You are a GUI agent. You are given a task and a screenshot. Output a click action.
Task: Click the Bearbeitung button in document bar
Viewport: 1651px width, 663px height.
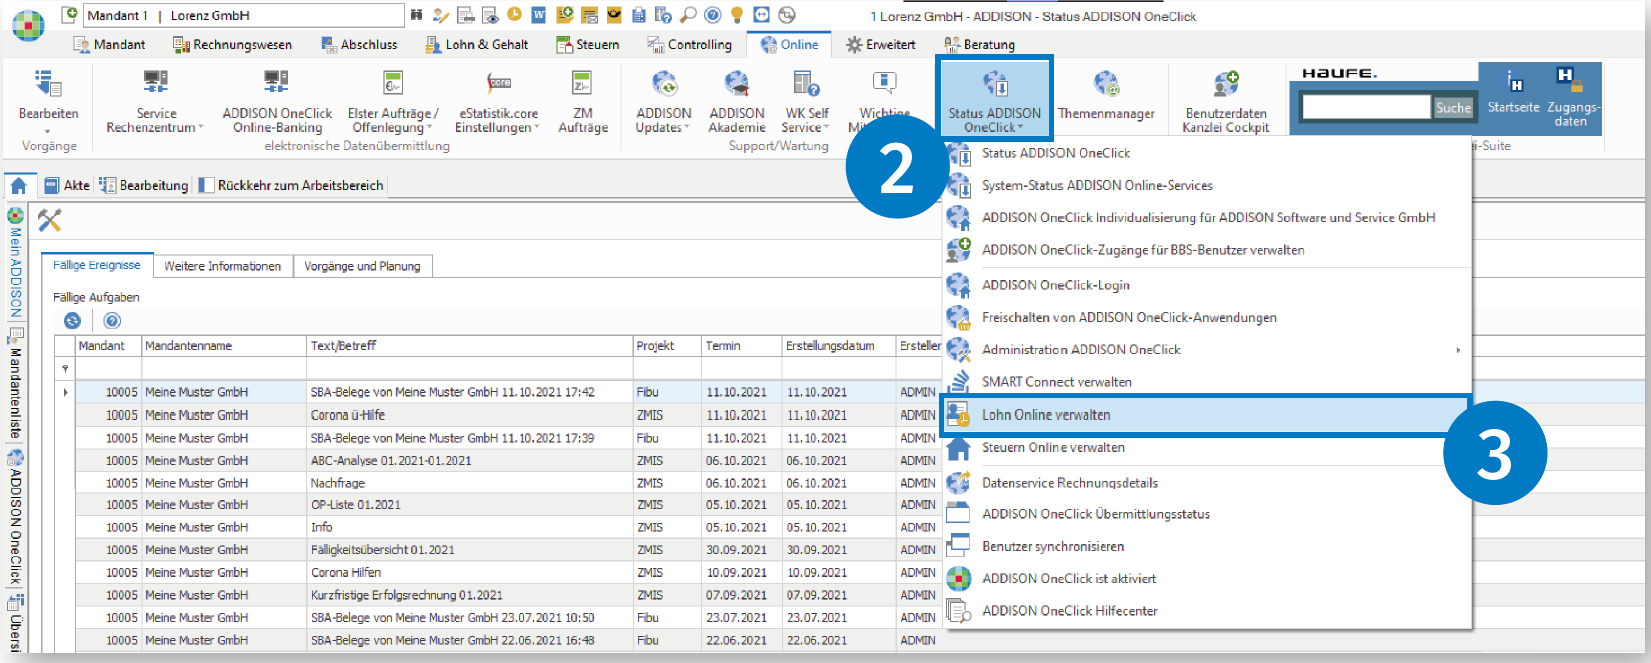144,185
